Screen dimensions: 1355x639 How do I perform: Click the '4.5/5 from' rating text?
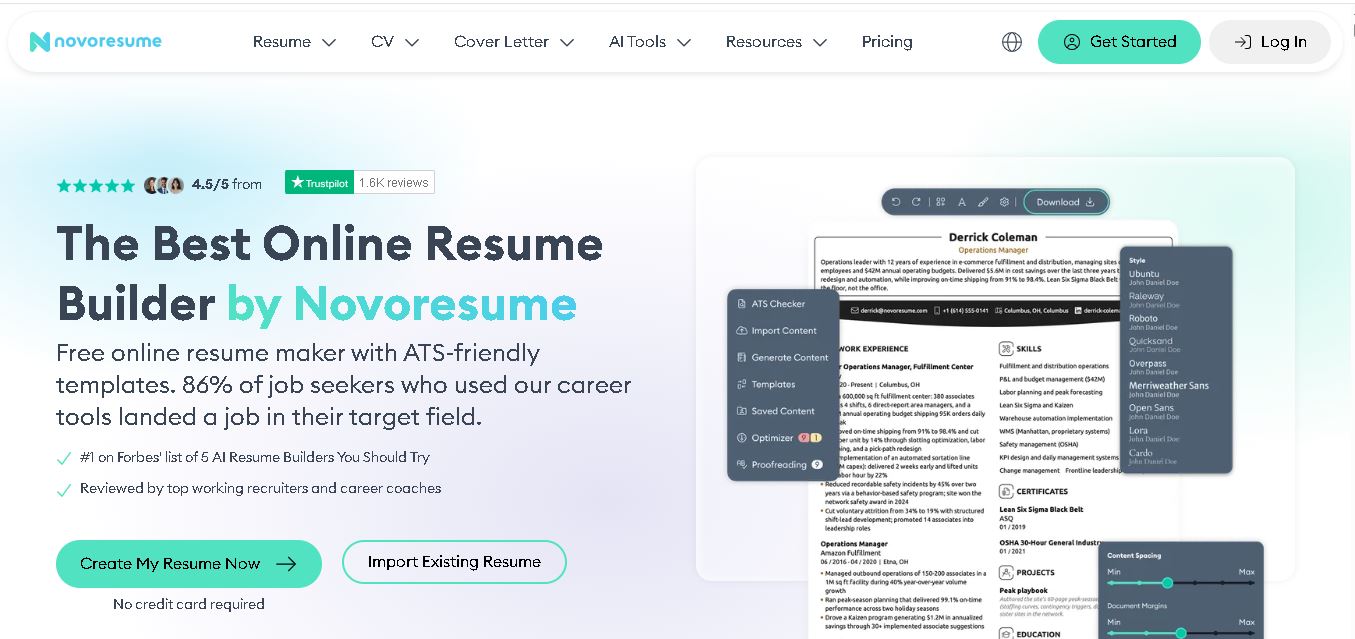(x=227, y=184)
